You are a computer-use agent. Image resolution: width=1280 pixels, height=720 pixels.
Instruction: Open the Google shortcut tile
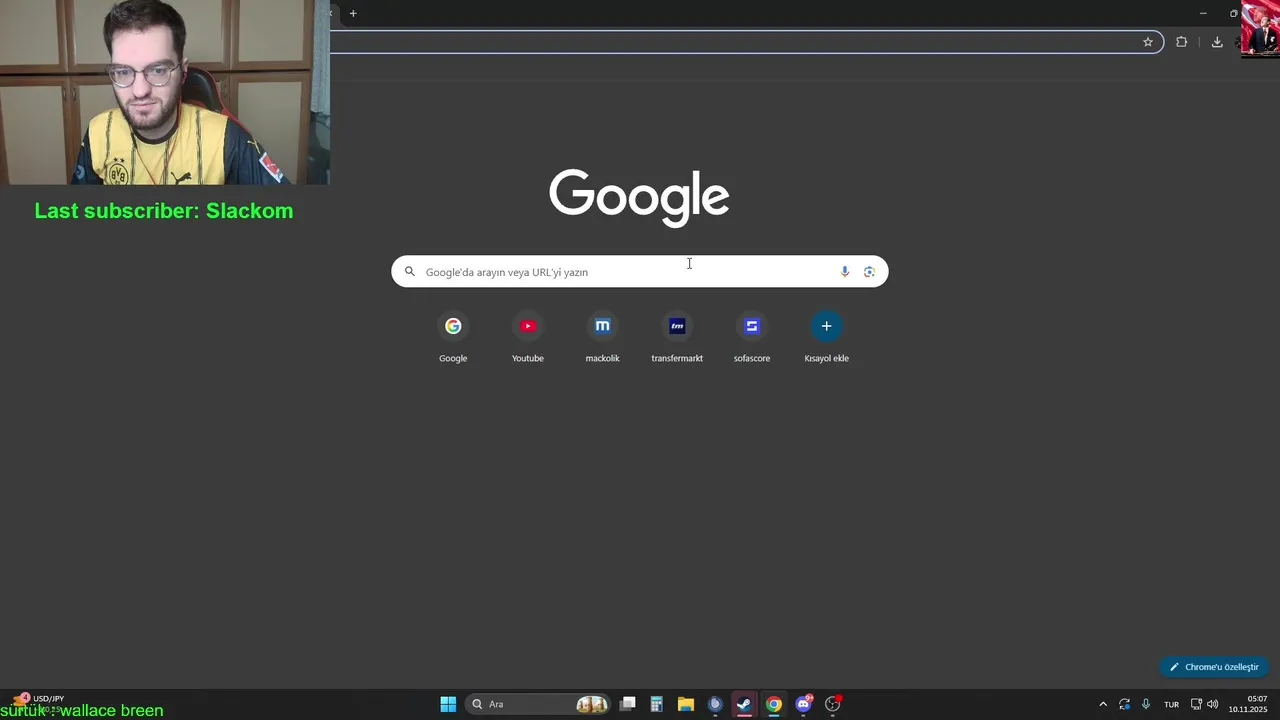click(453, 338)
